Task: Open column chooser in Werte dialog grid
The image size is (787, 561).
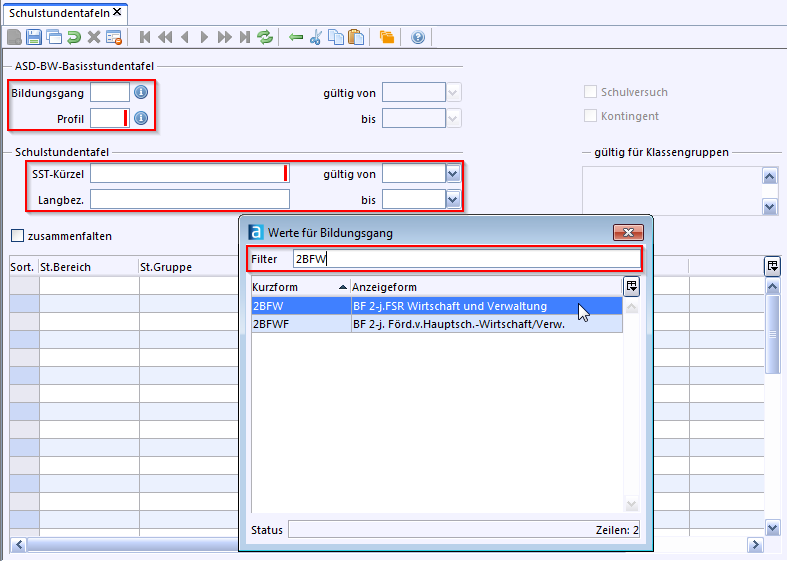Action: point(631,286)
